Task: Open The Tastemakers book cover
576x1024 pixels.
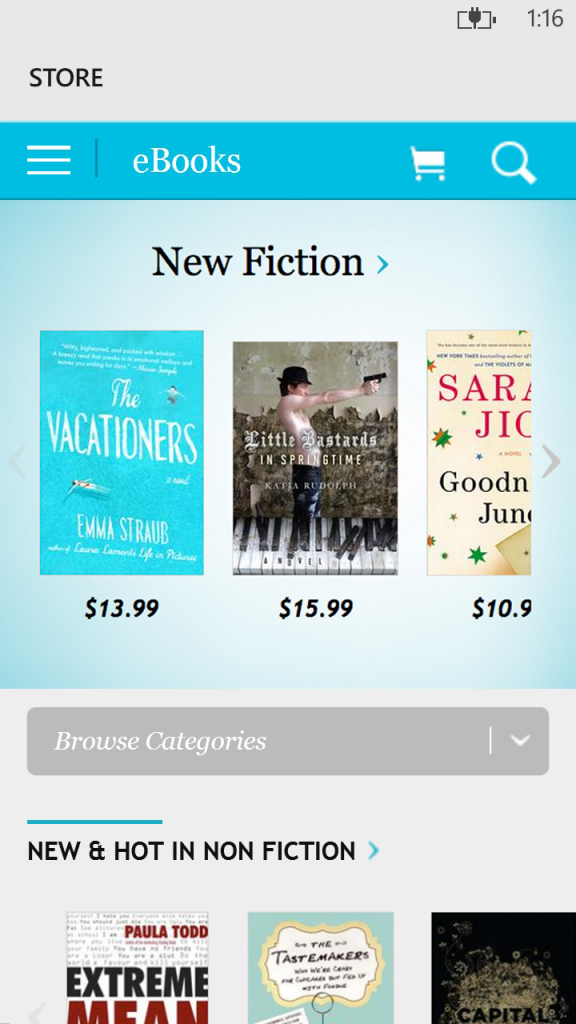Action: [321, 968]
